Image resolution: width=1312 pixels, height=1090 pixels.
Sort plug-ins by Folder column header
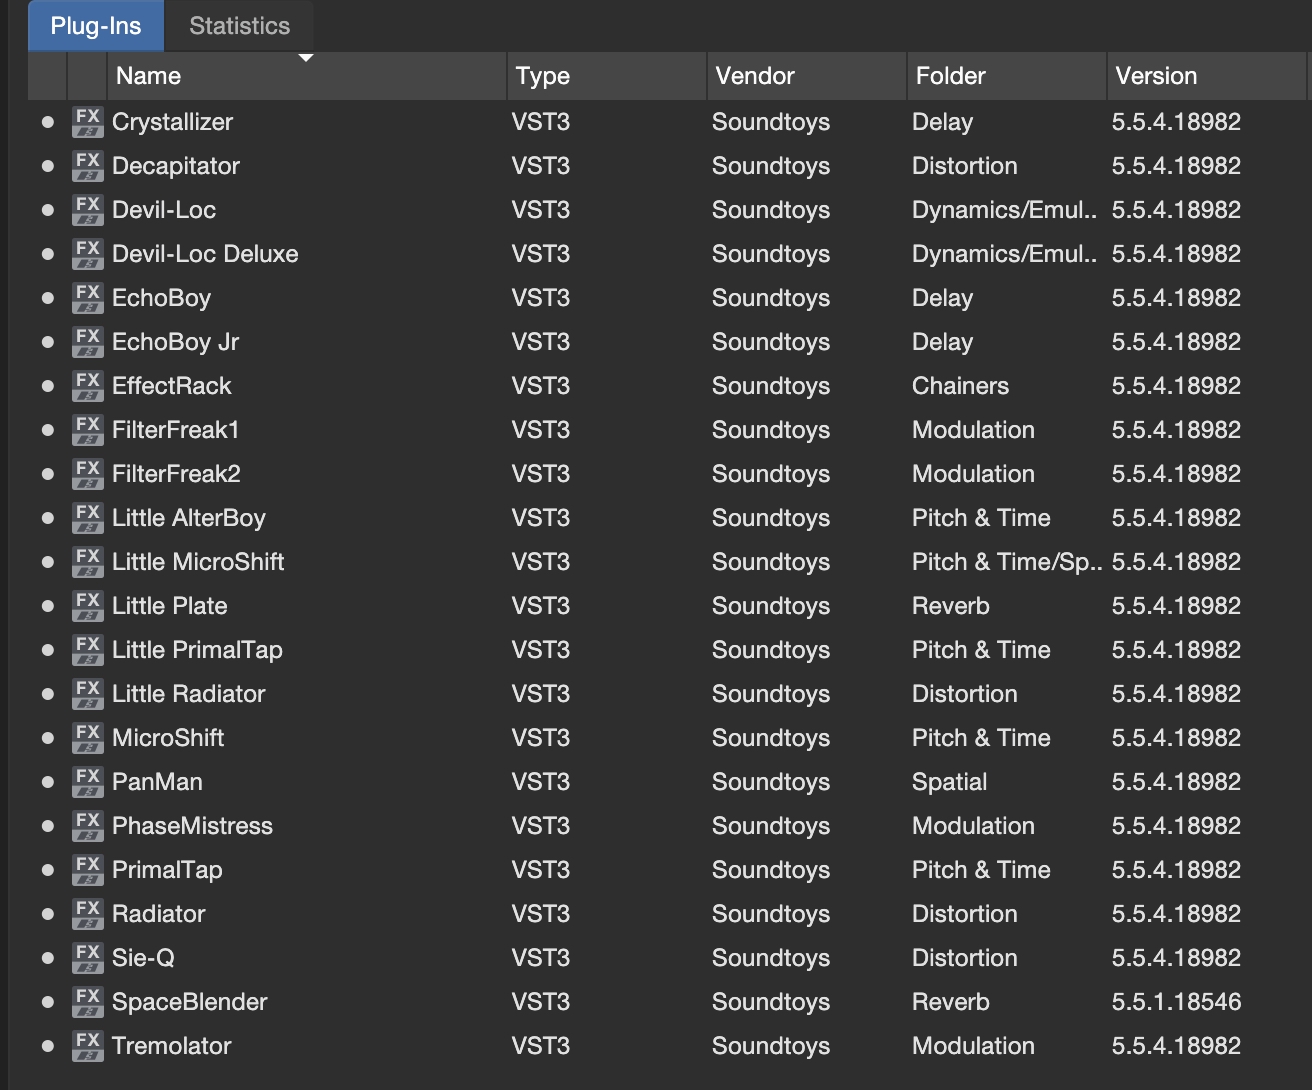[950, 76]
